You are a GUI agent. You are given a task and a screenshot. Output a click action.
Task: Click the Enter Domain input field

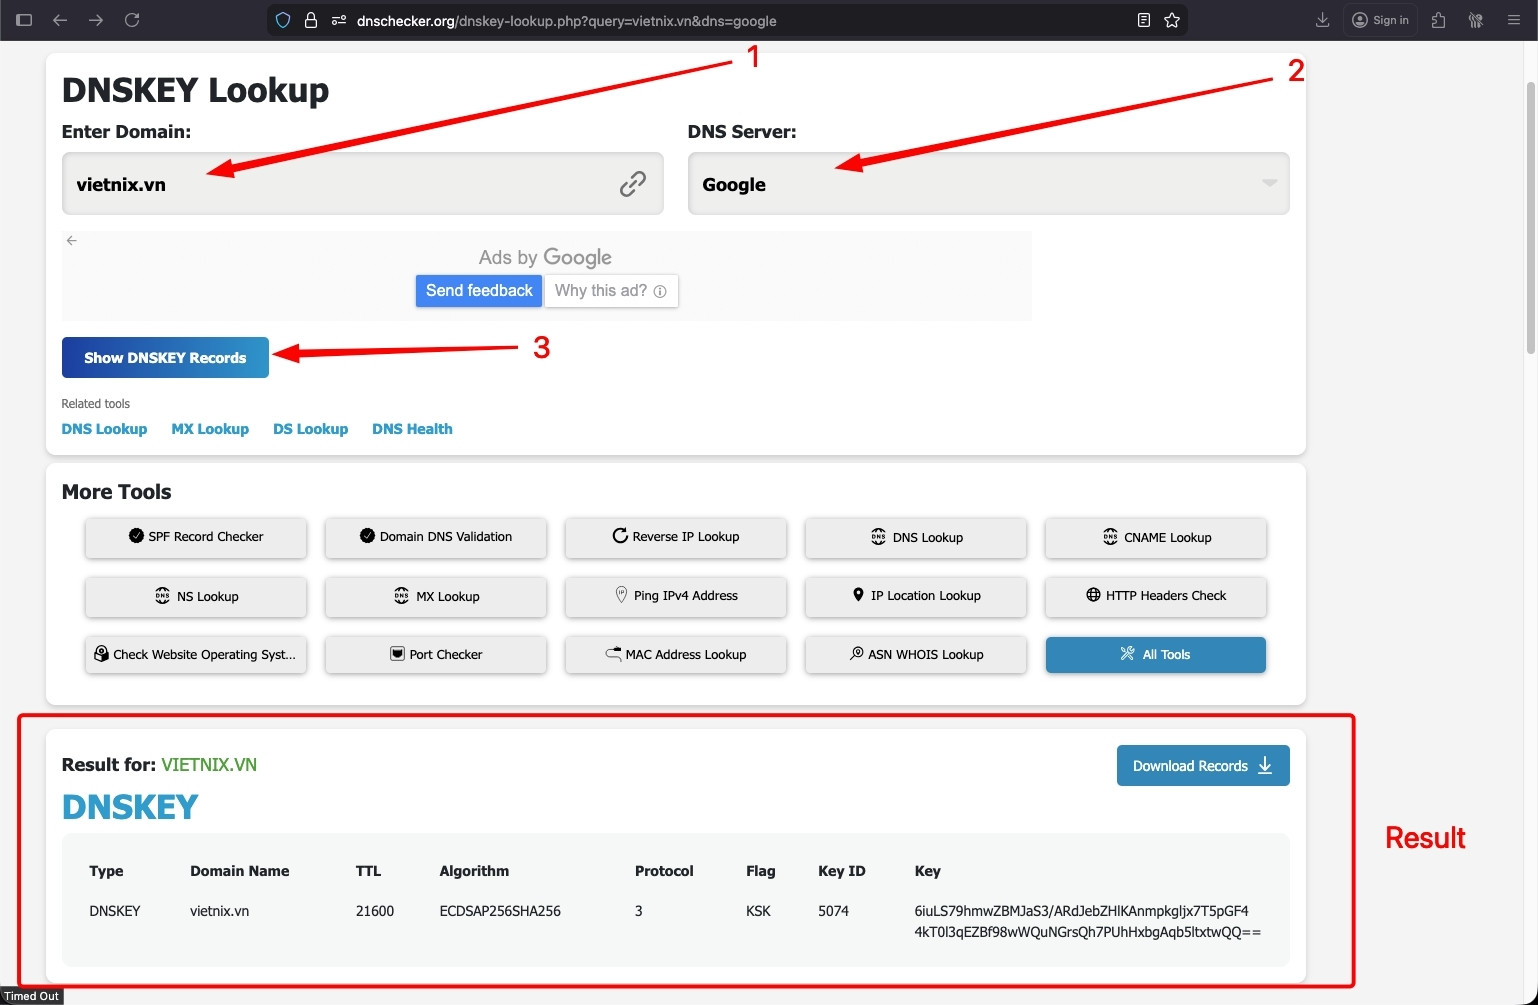(x=340, y=184)
